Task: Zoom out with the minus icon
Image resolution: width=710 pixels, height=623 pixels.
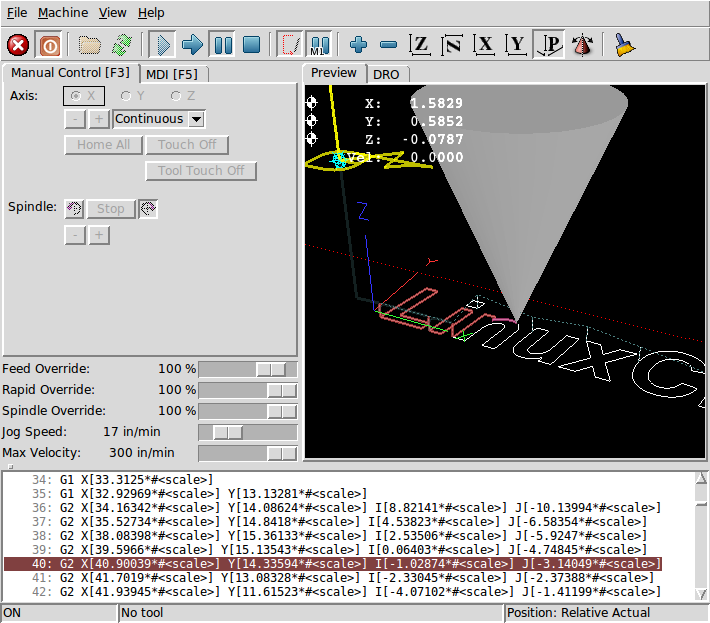Action: 389,45
